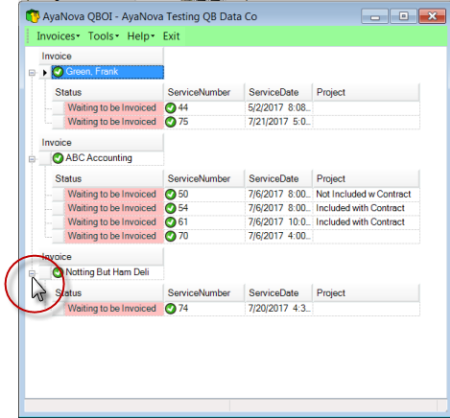Viewport: 450px width, 418px height.
Task: Click the green check icon beside ABC Accounting
Action: [x=58, y=158]
